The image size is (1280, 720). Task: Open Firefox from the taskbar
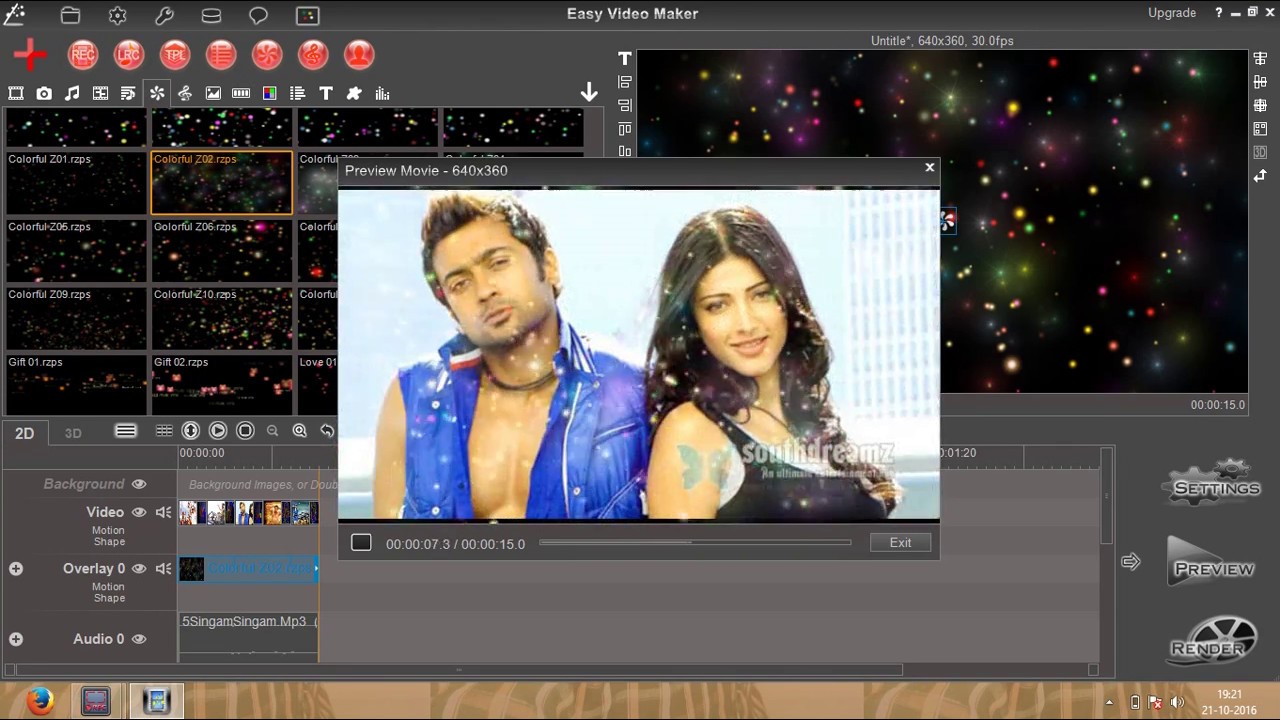tap(40, 701)
